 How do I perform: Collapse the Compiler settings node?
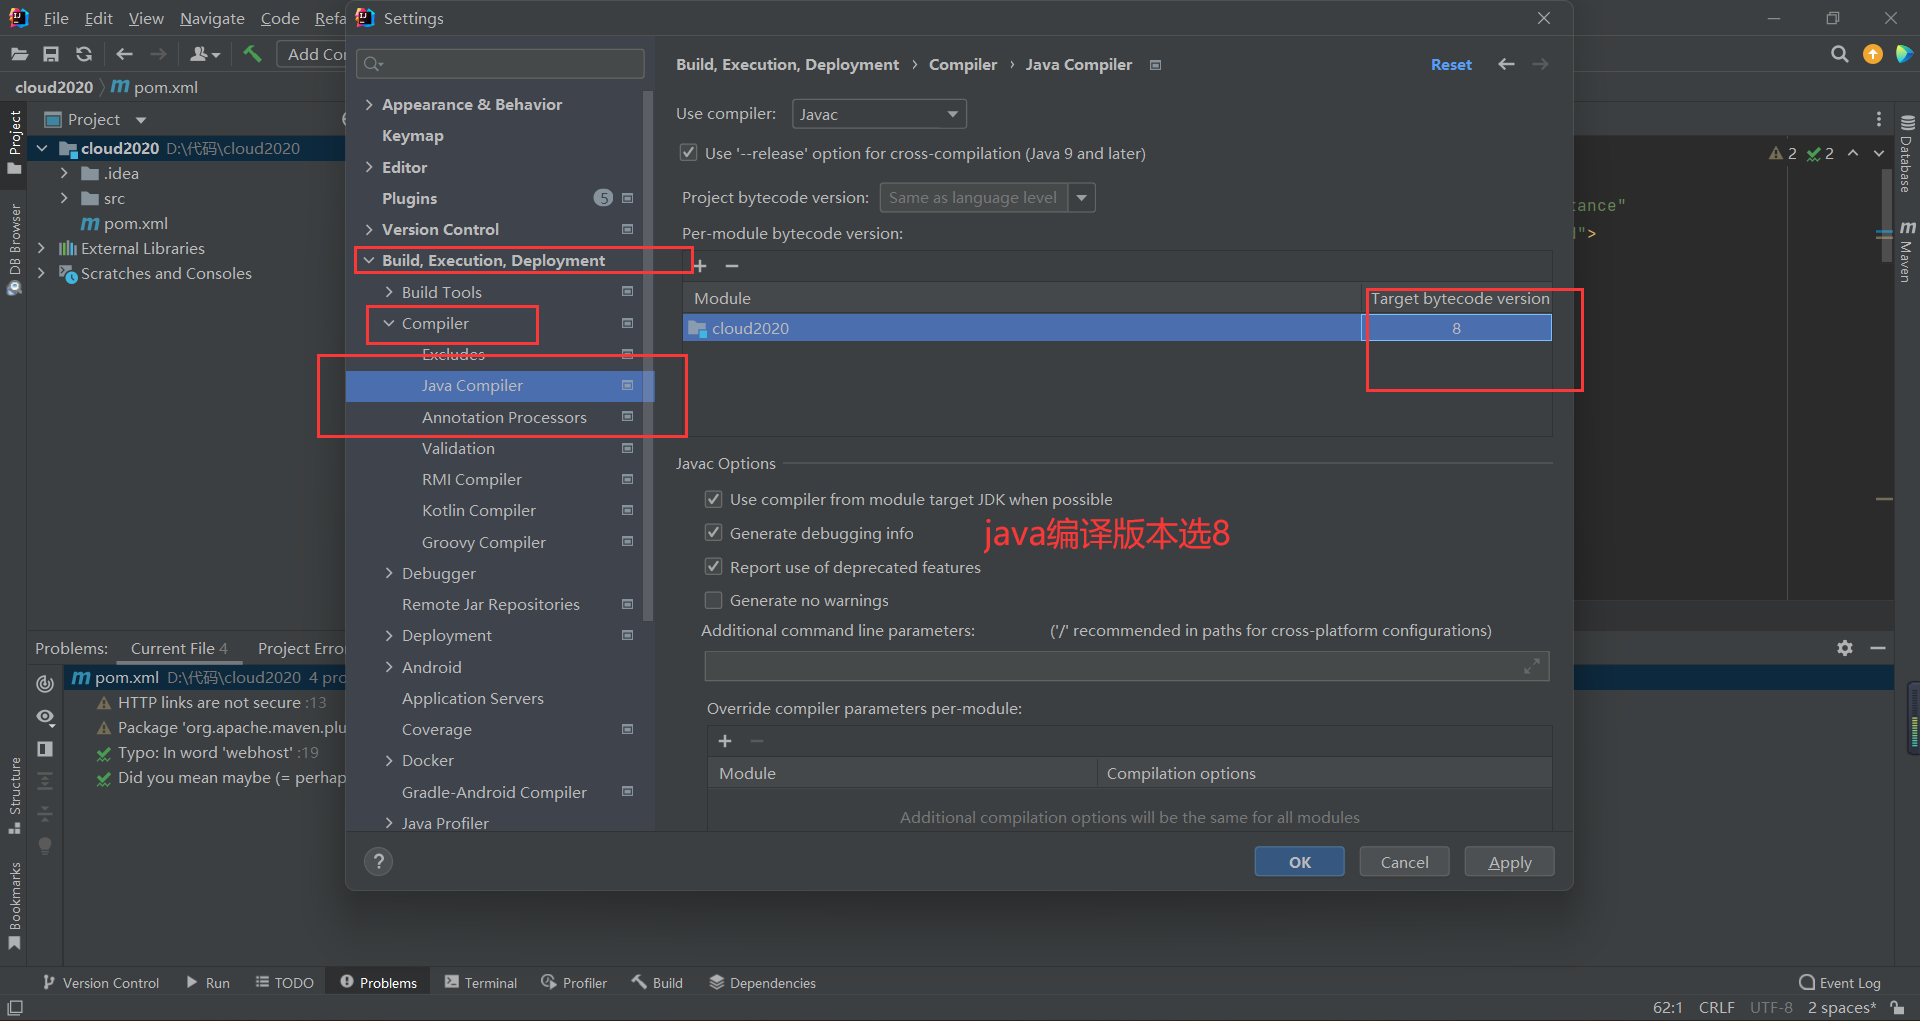tap(389, 323)
